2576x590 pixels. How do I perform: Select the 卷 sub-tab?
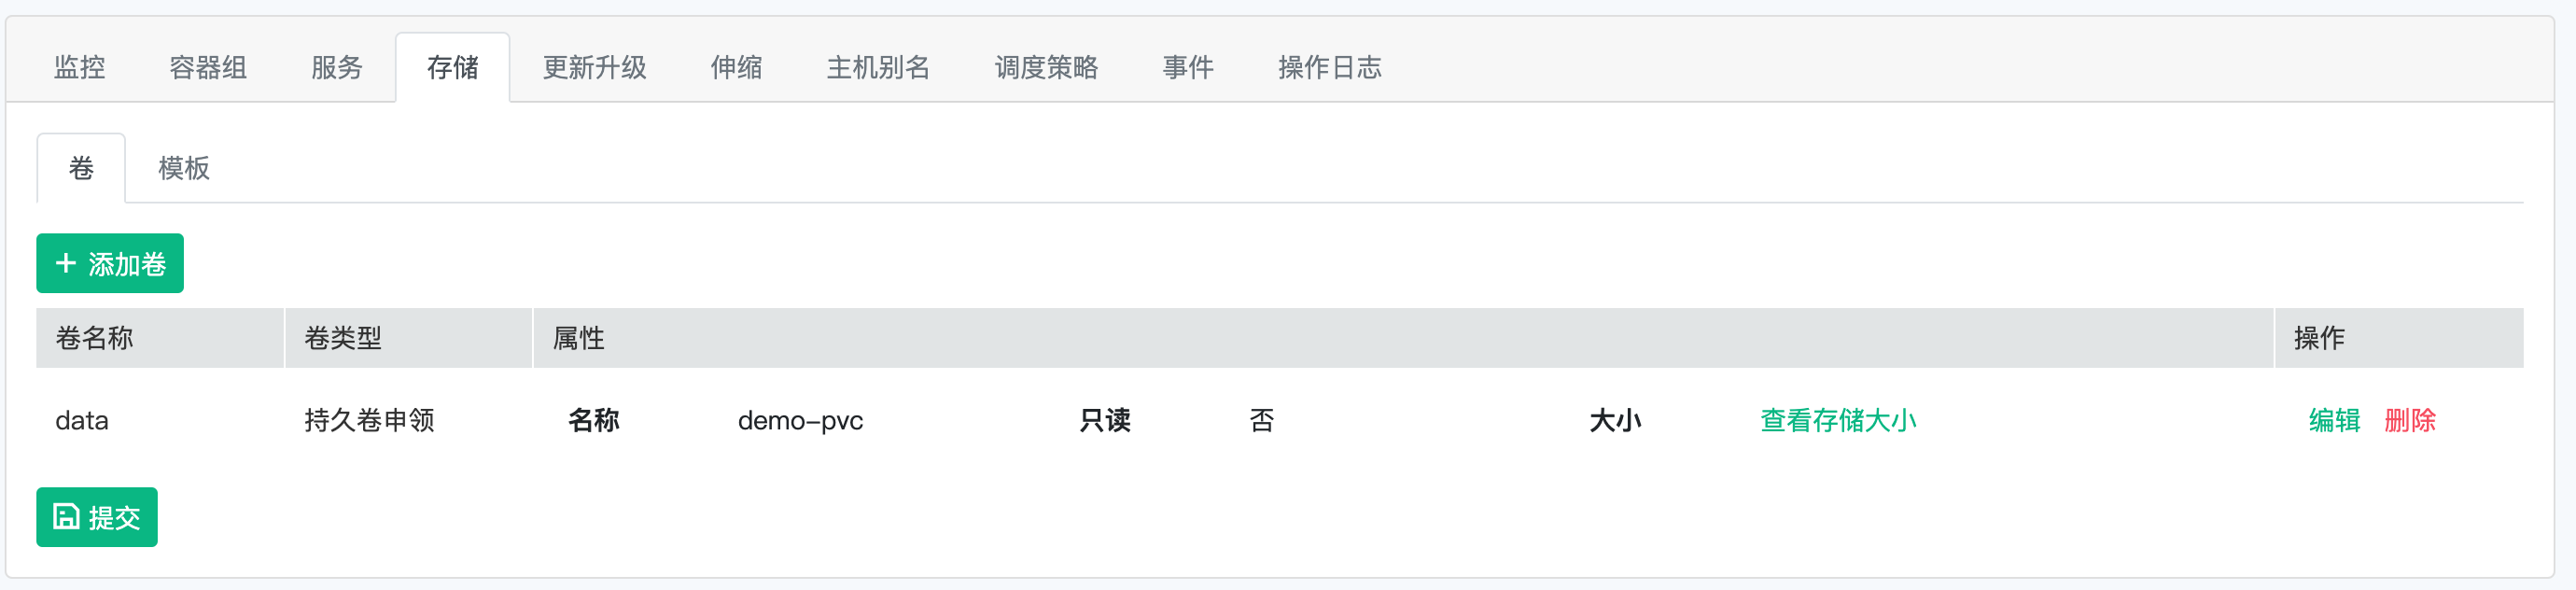click(81, 168)
